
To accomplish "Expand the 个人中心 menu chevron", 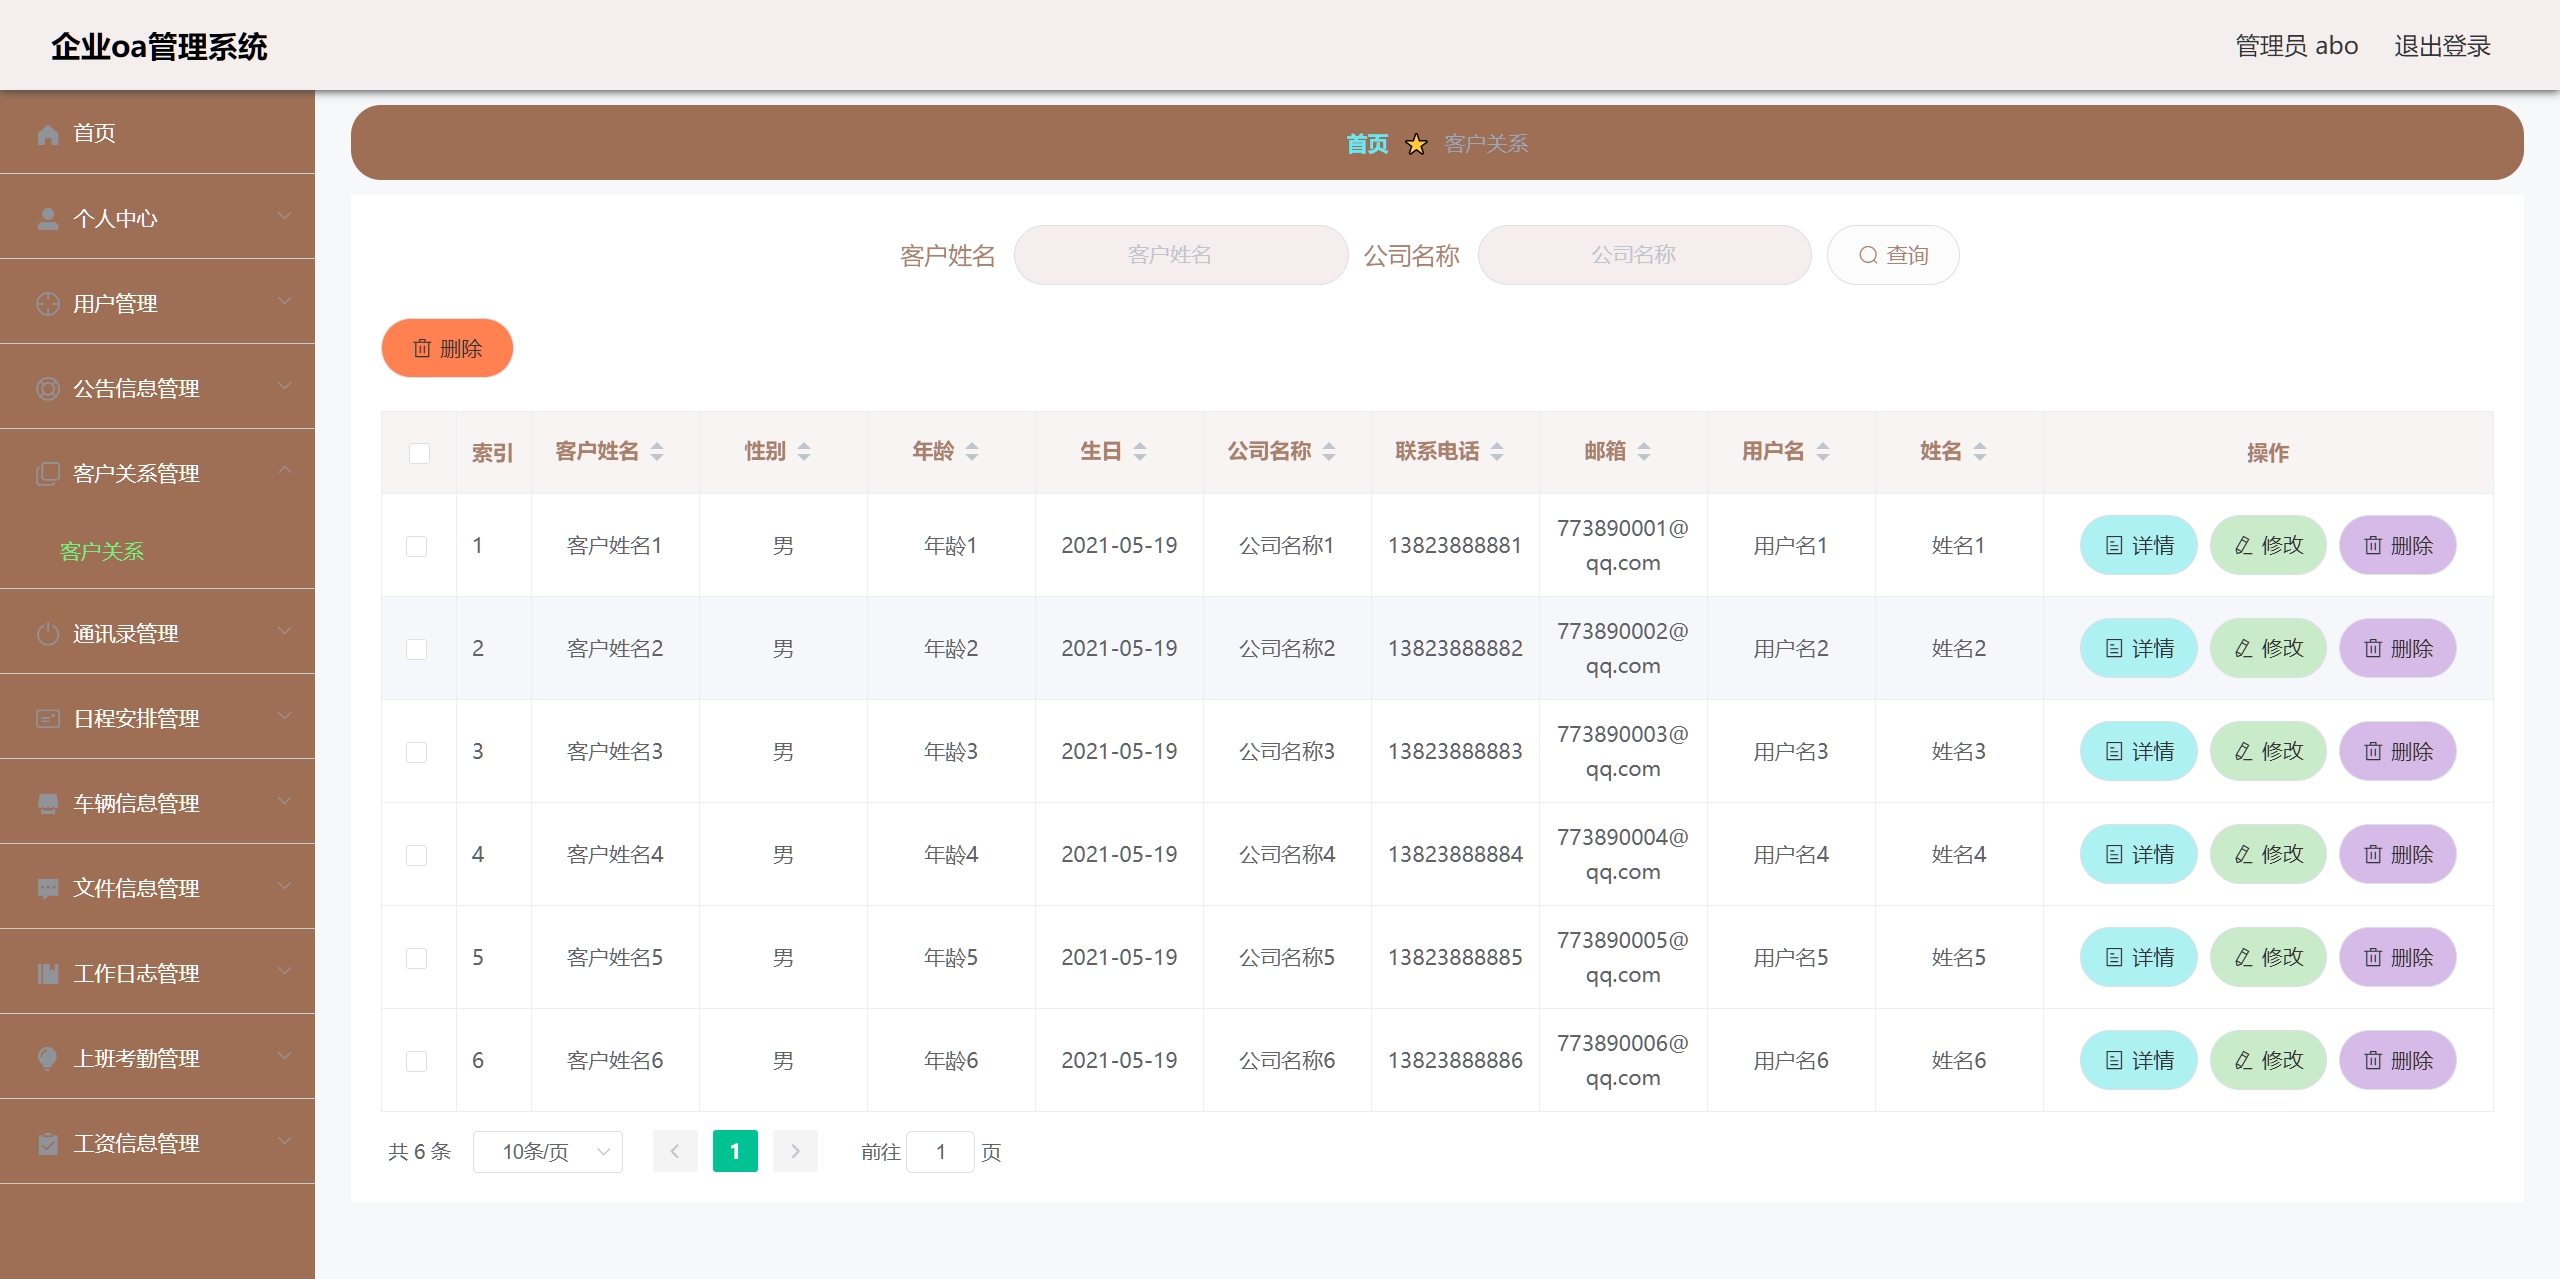I will [285, 216].
